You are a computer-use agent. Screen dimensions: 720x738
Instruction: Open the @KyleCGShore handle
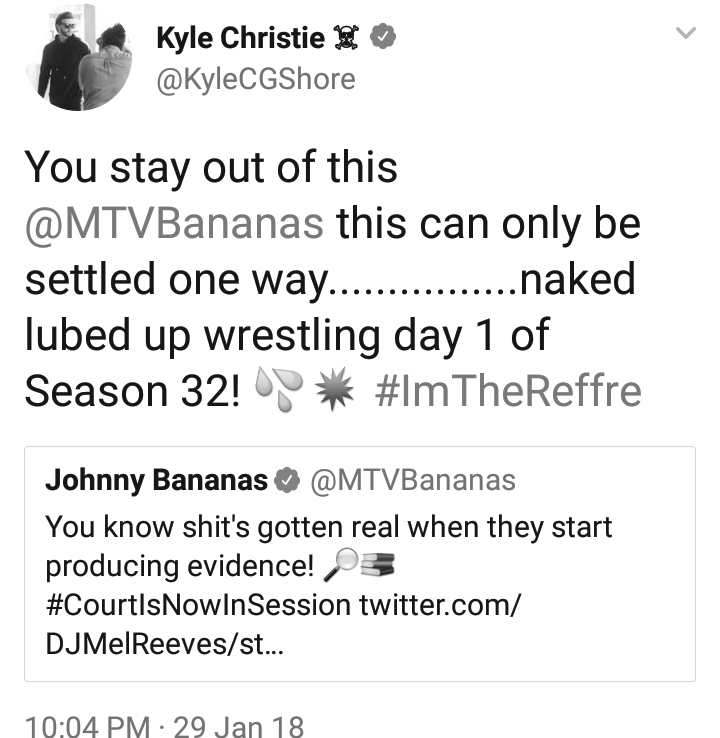coord(256,79)
